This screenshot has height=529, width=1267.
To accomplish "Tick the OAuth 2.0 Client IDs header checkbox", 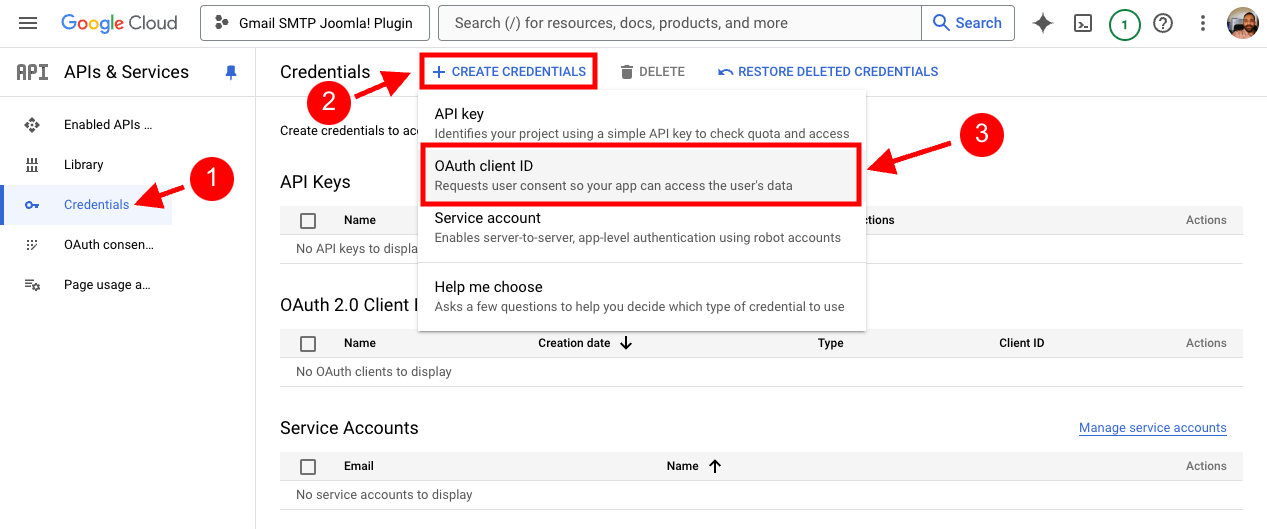I will click(x=308, y=343).
